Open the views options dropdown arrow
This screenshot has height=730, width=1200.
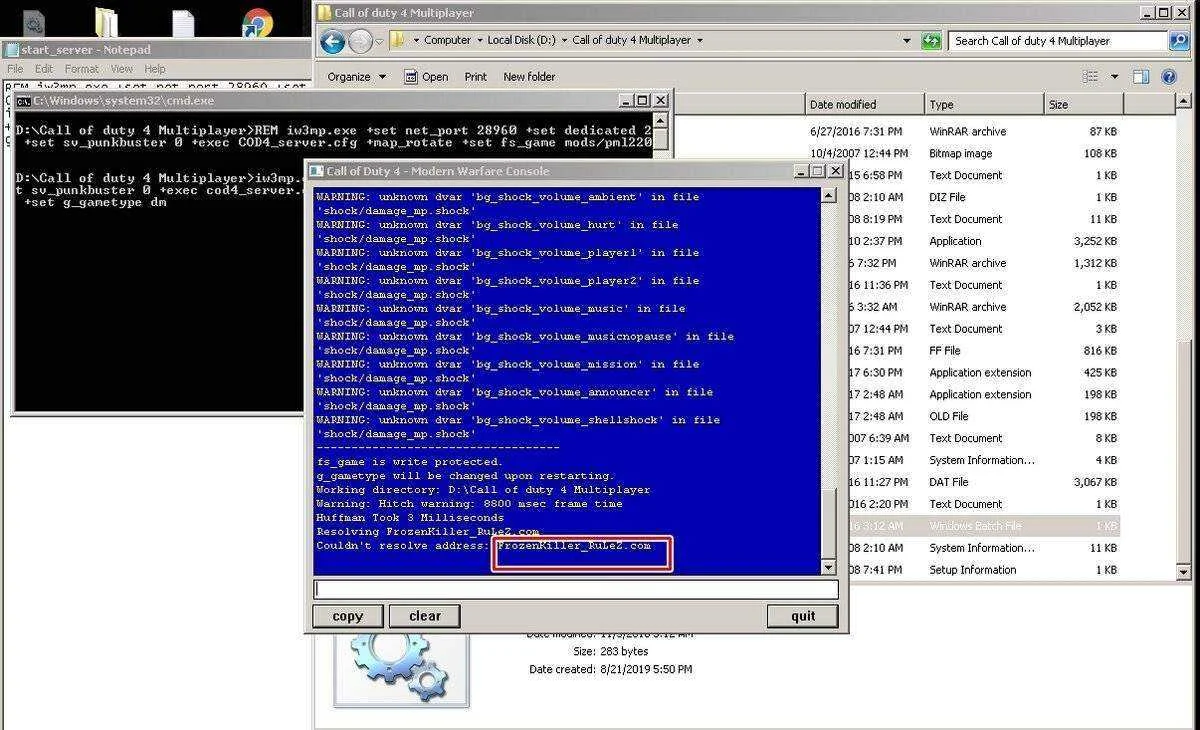pyautogui.click(x=1115, y=77)
